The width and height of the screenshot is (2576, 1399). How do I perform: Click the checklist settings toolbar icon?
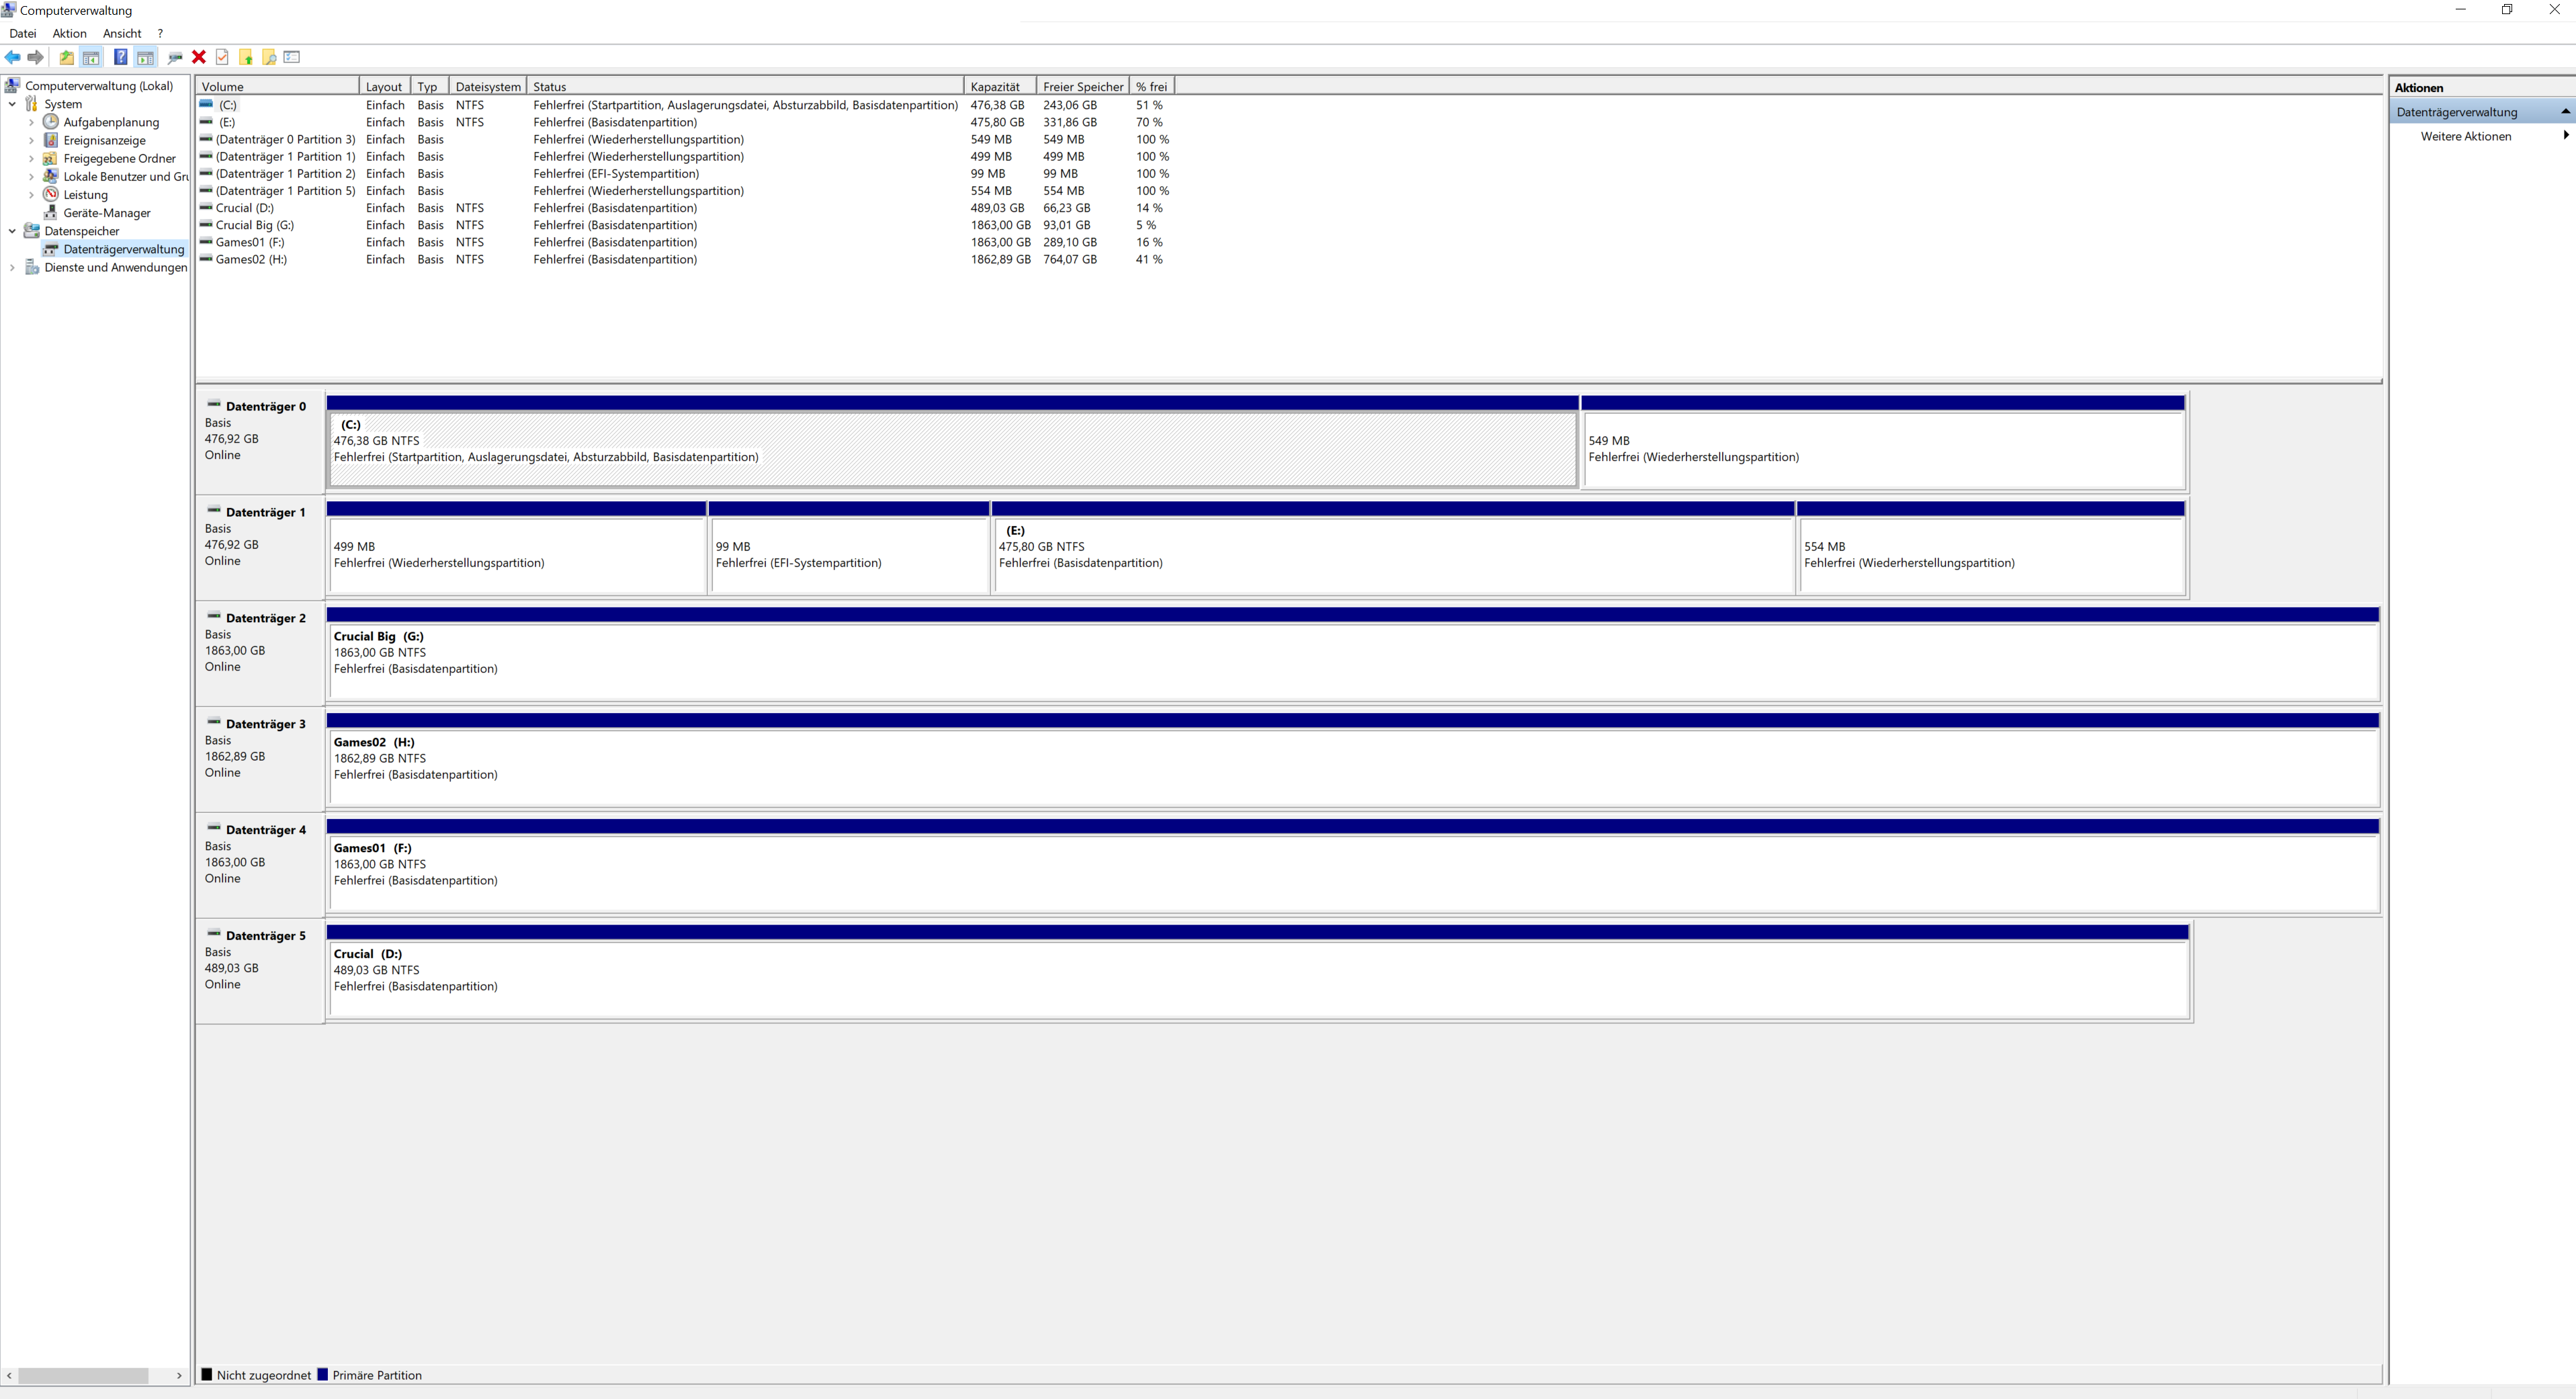pyautogui.click(x=292, y=57)
